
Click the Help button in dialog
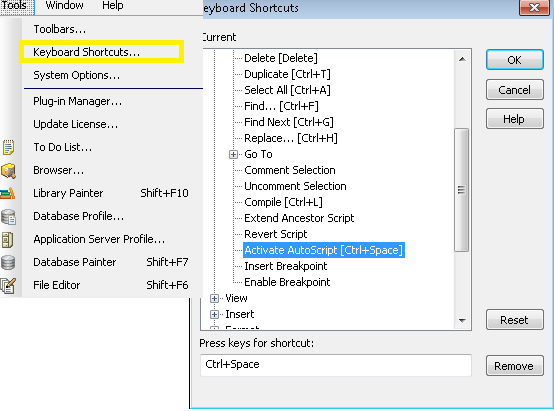tap(514, 119)
